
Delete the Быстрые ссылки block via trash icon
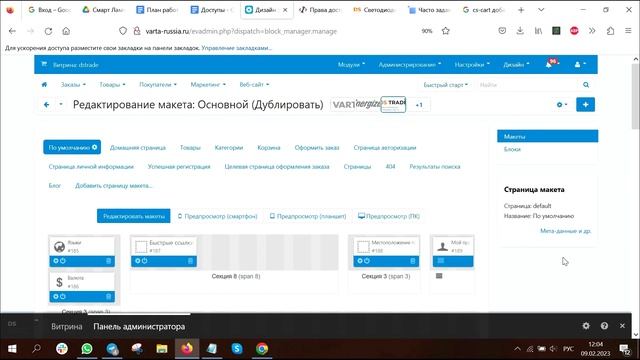click(x=190, y=261)
